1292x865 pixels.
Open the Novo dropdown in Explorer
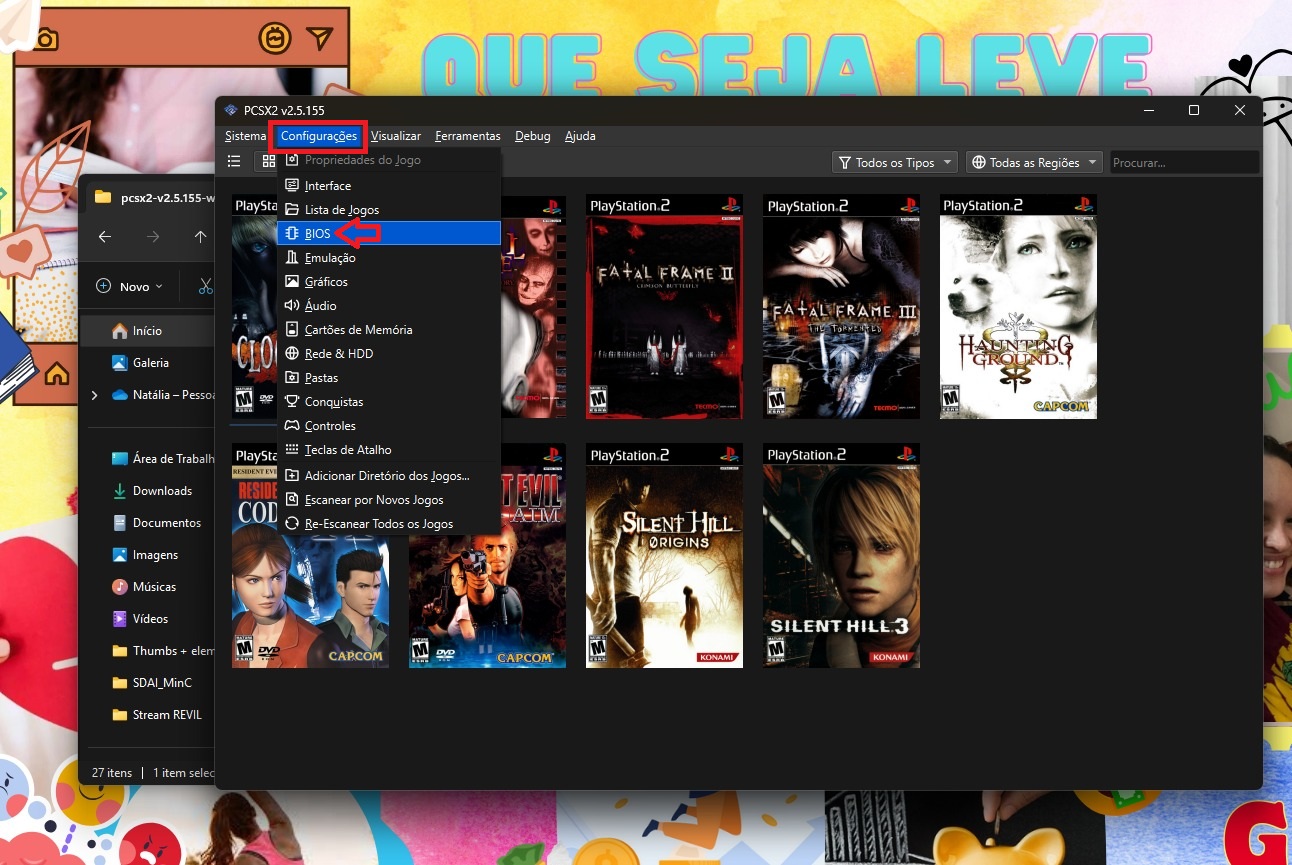coord(130,287)
